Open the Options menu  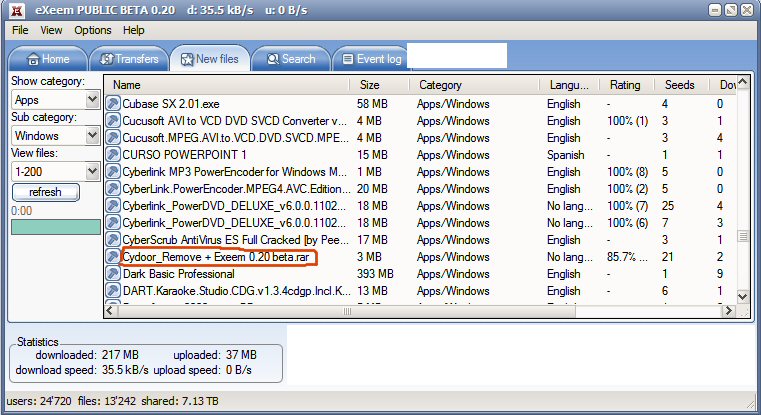(x=93, y=30)
